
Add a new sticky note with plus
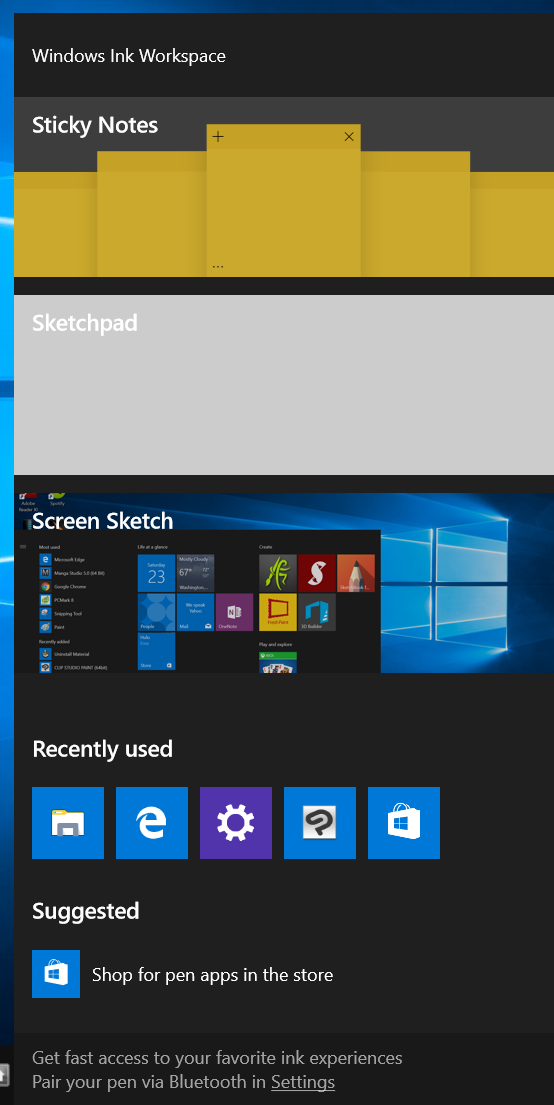[218, 137]
